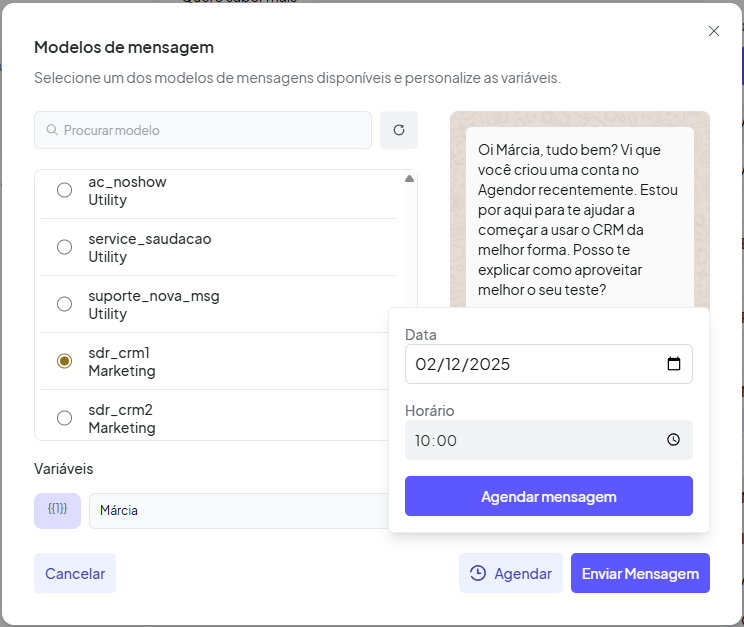
Task: Select the sdr_crm1 Marketing radio button
Action: pos(65,361)
